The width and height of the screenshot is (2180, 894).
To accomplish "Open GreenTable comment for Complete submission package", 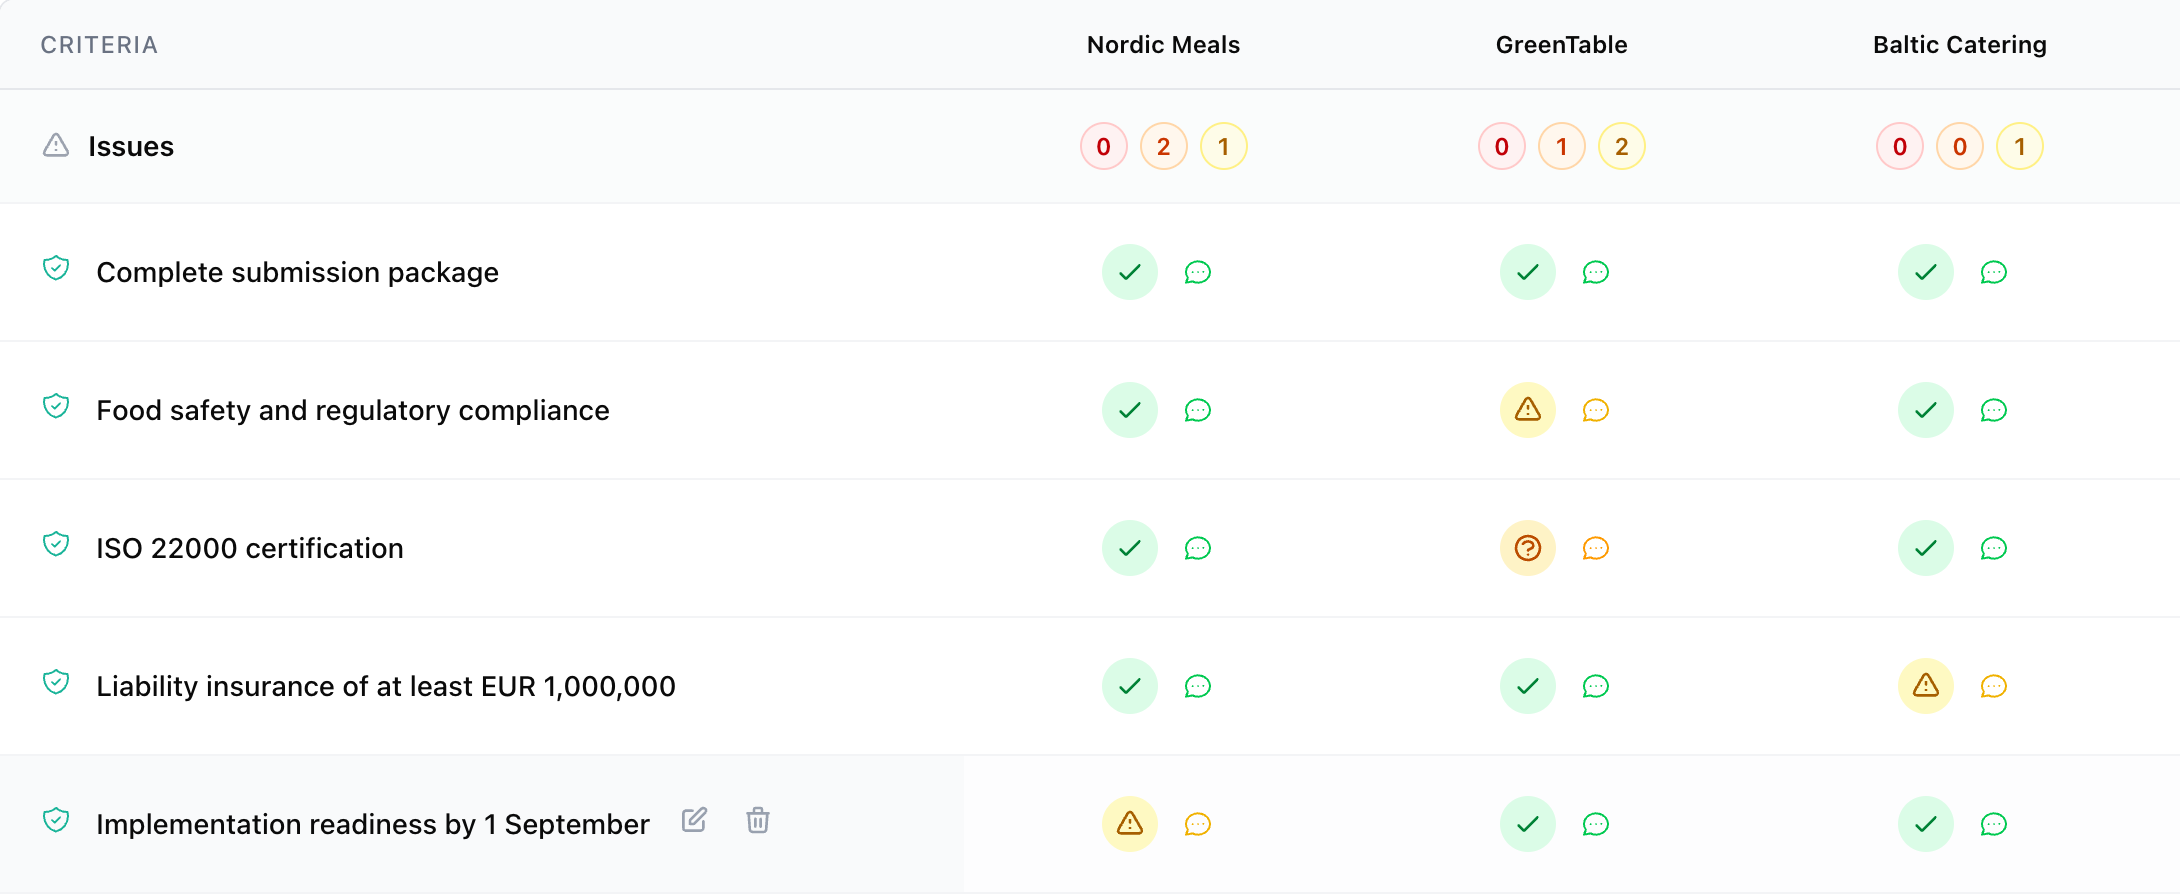I will (x=1596, y=272).
